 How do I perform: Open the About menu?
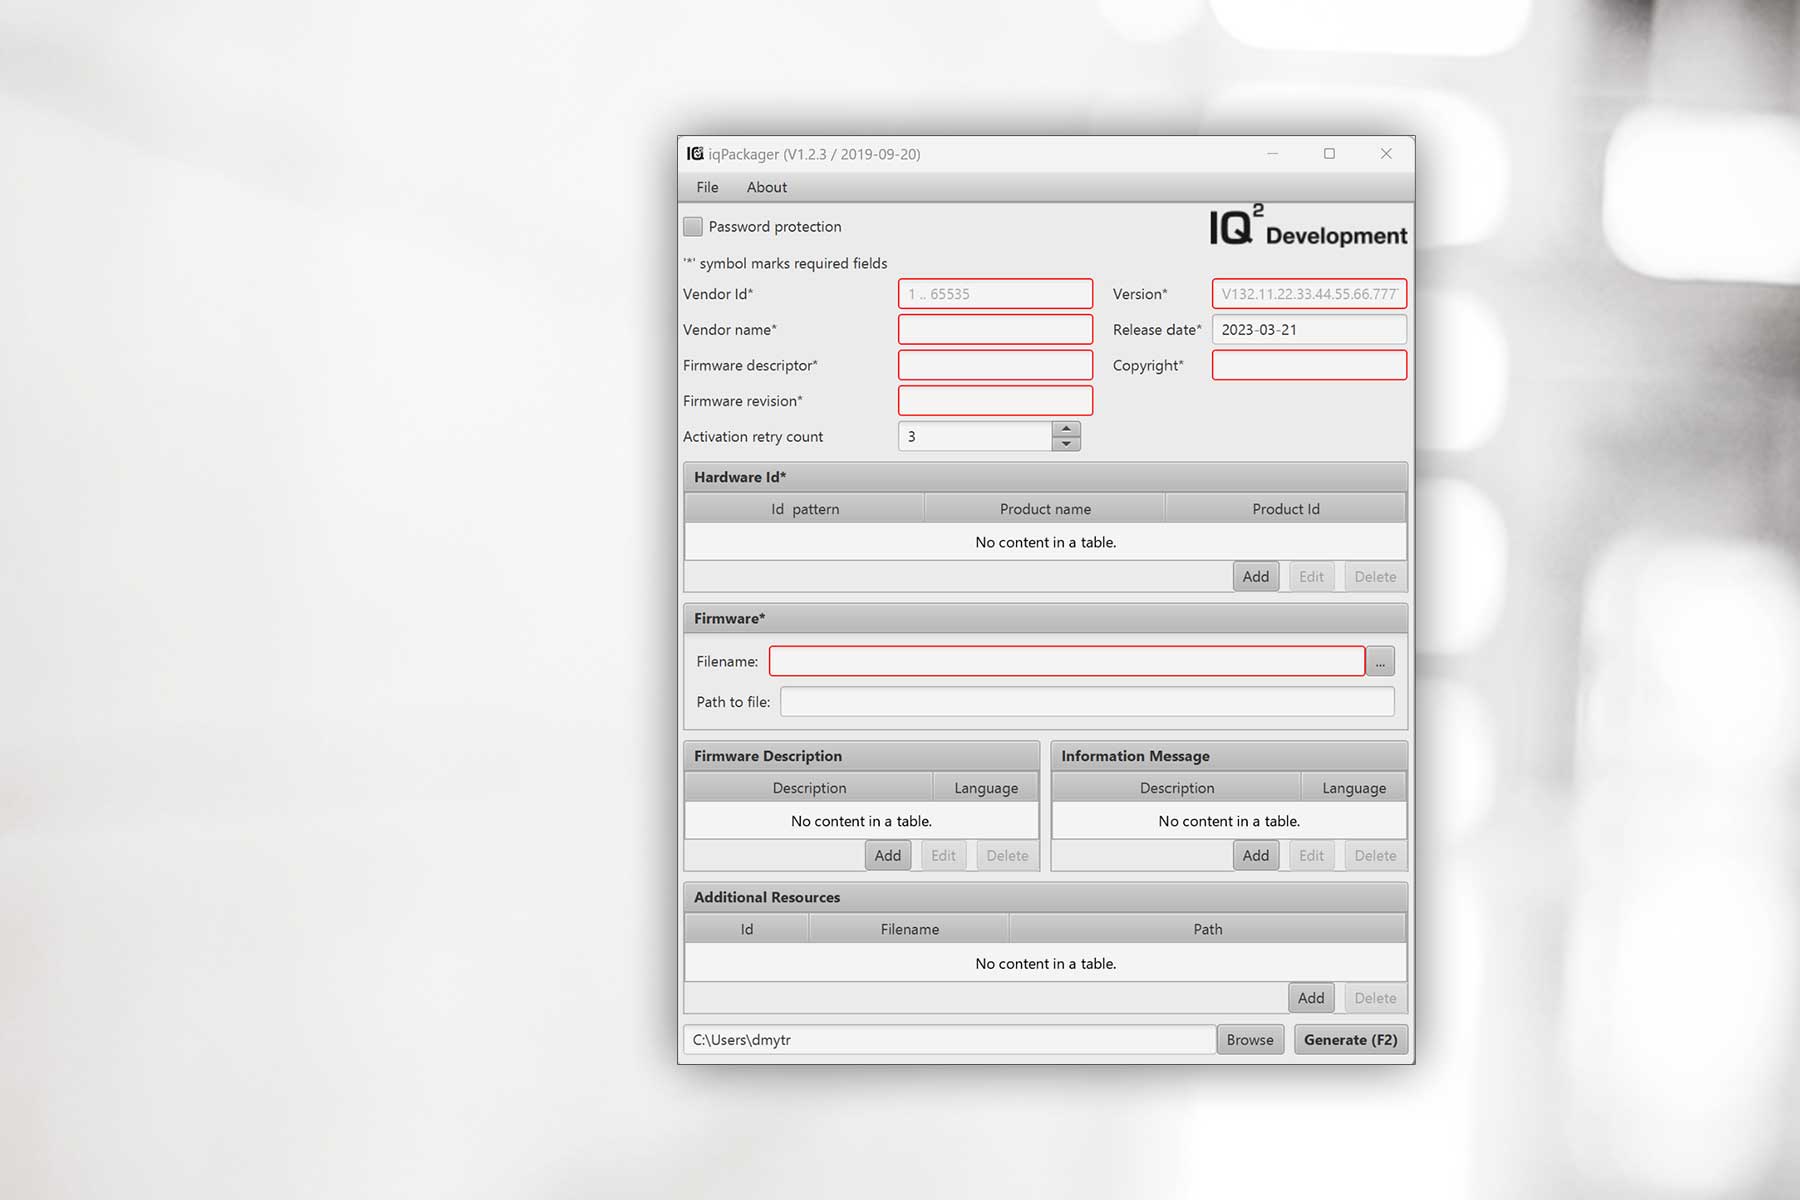pos(766,187)
